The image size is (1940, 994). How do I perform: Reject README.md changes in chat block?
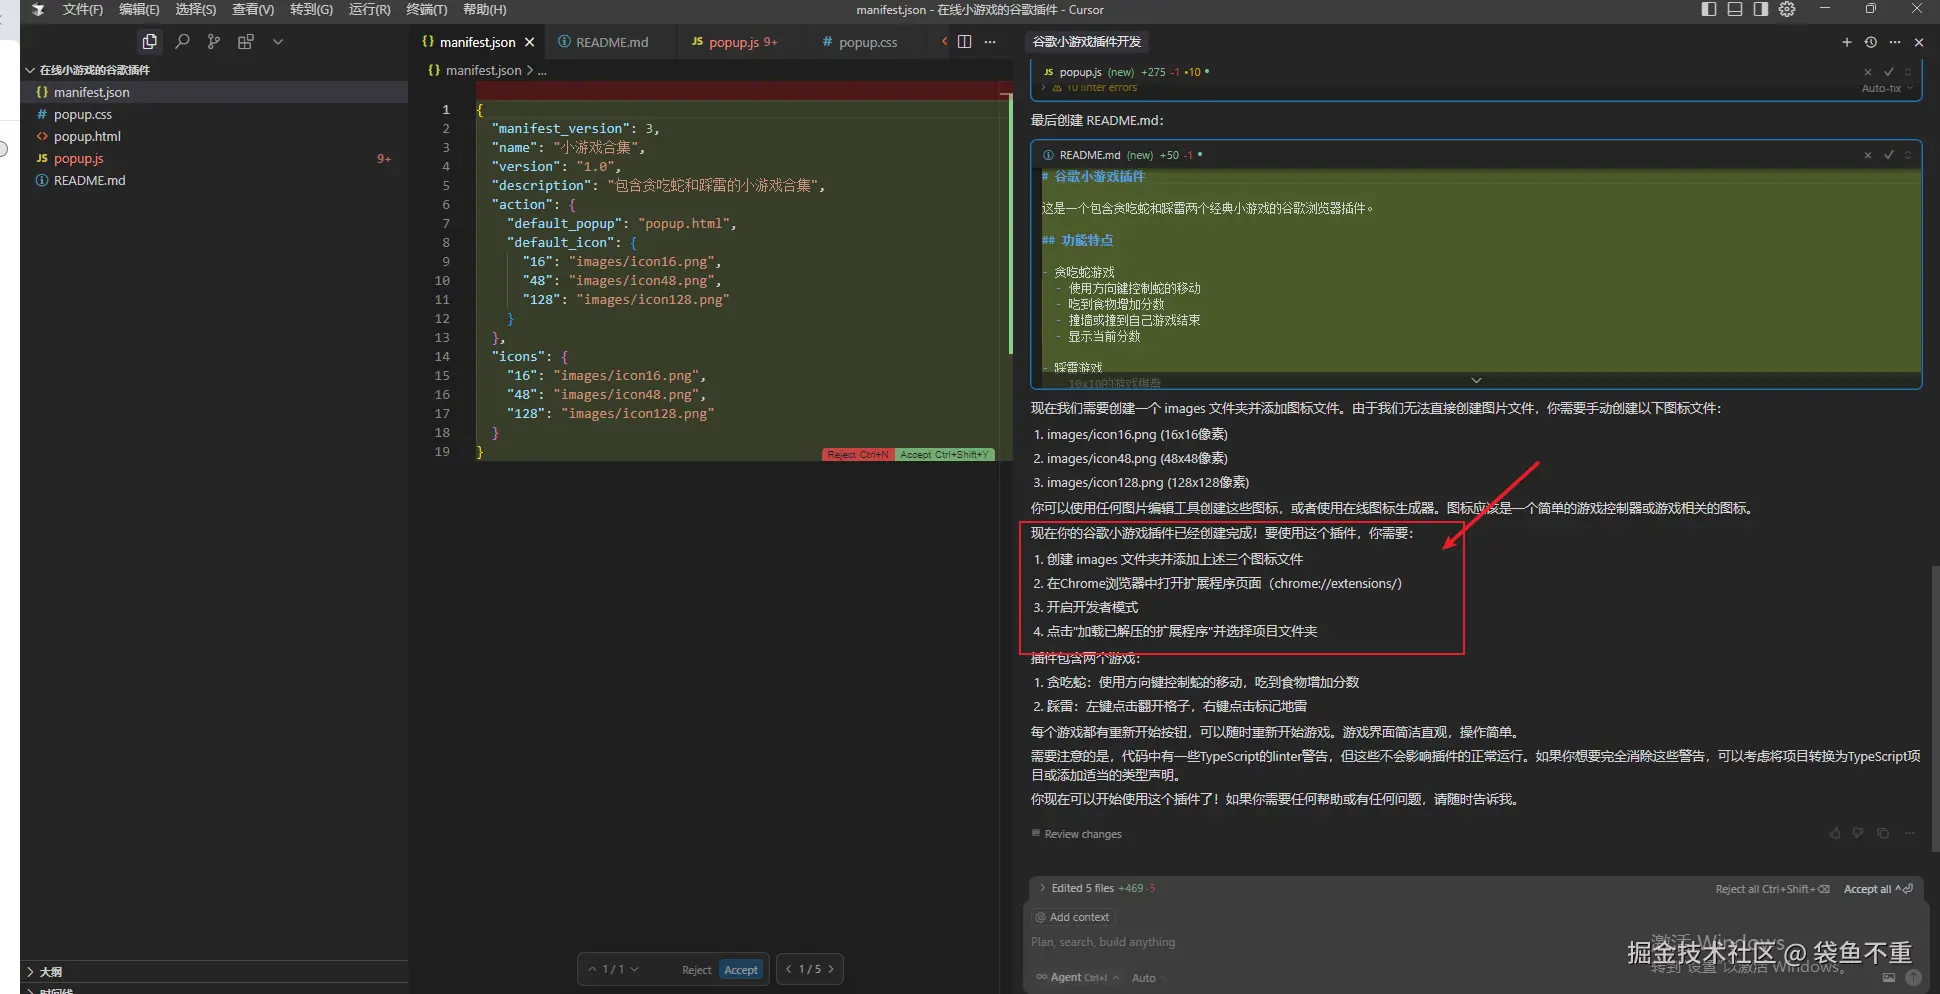[1867, 155]
